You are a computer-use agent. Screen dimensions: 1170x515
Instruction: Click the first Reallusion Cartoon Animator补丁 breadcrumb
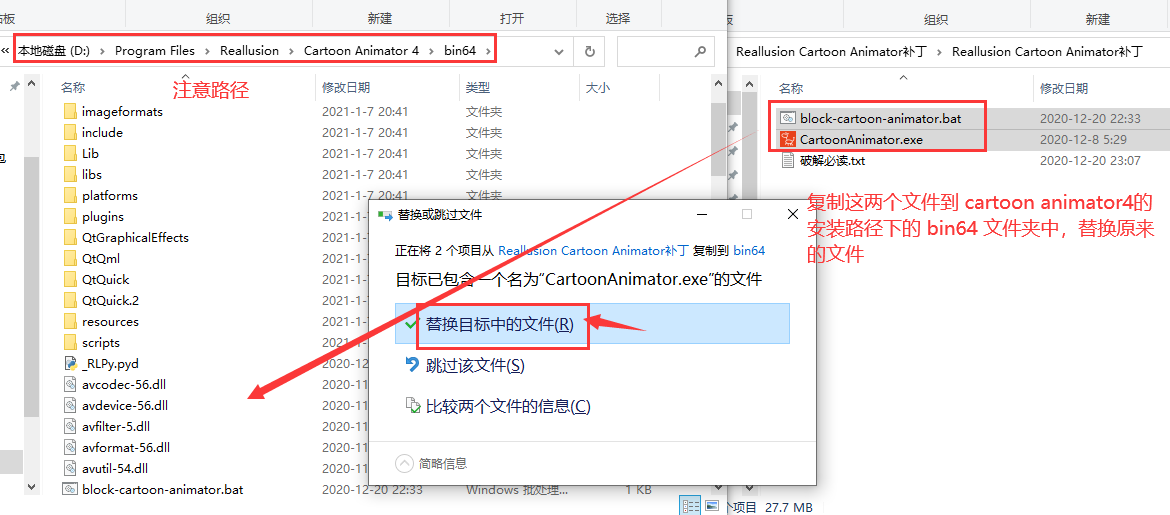(830, 52)
